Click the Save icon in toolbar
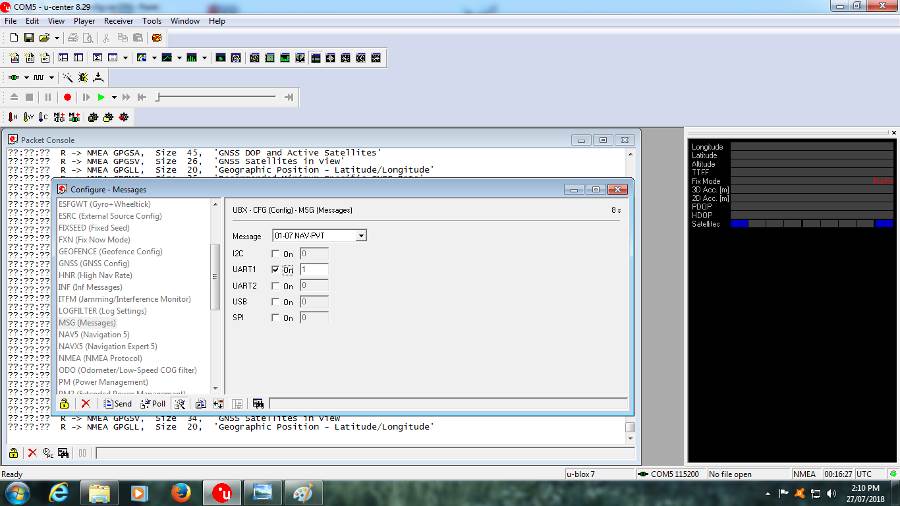Image resolution: width=900 pixels, height=506 pixels. pos(29,38)
